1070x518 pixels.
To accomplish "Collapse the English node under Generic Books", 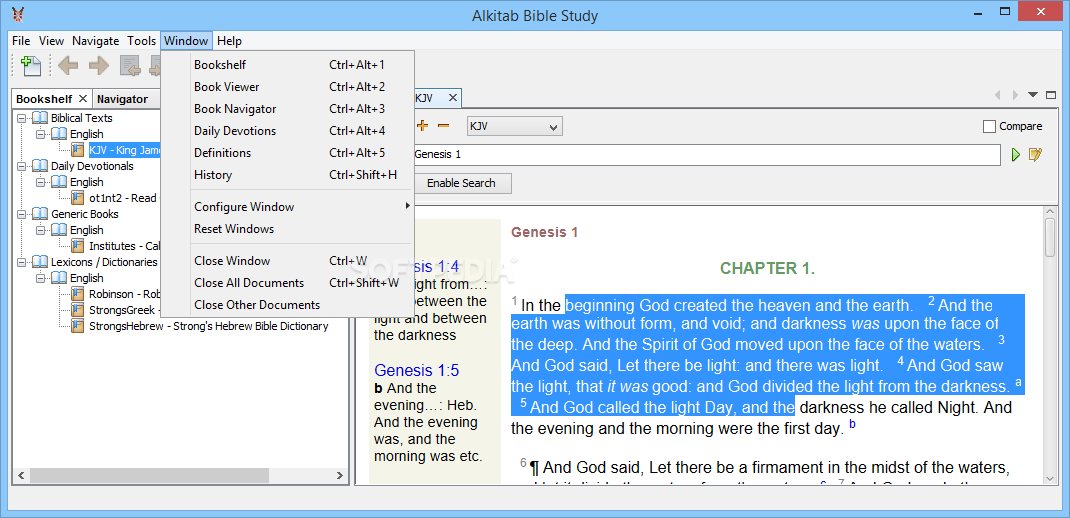I will click(x=40, y=230).
